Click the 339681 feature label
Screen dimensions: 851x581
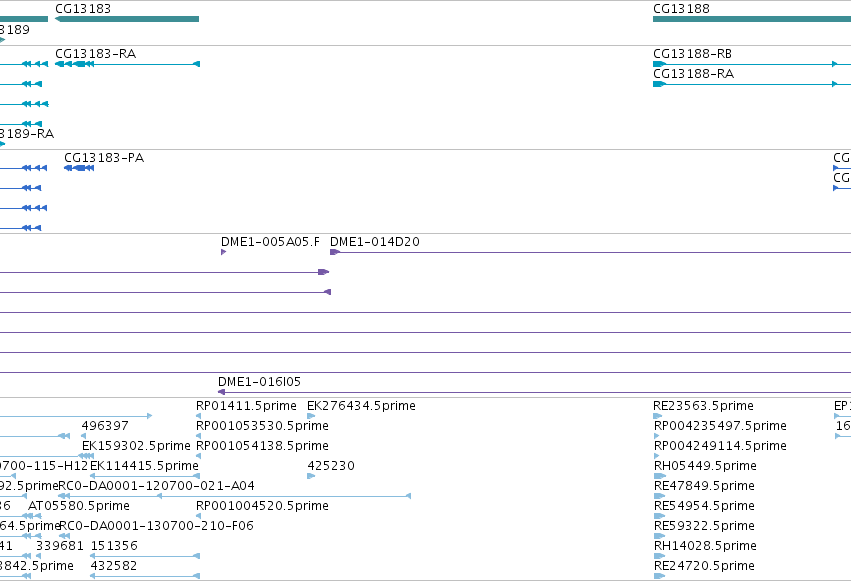click(x=60, y=546)
